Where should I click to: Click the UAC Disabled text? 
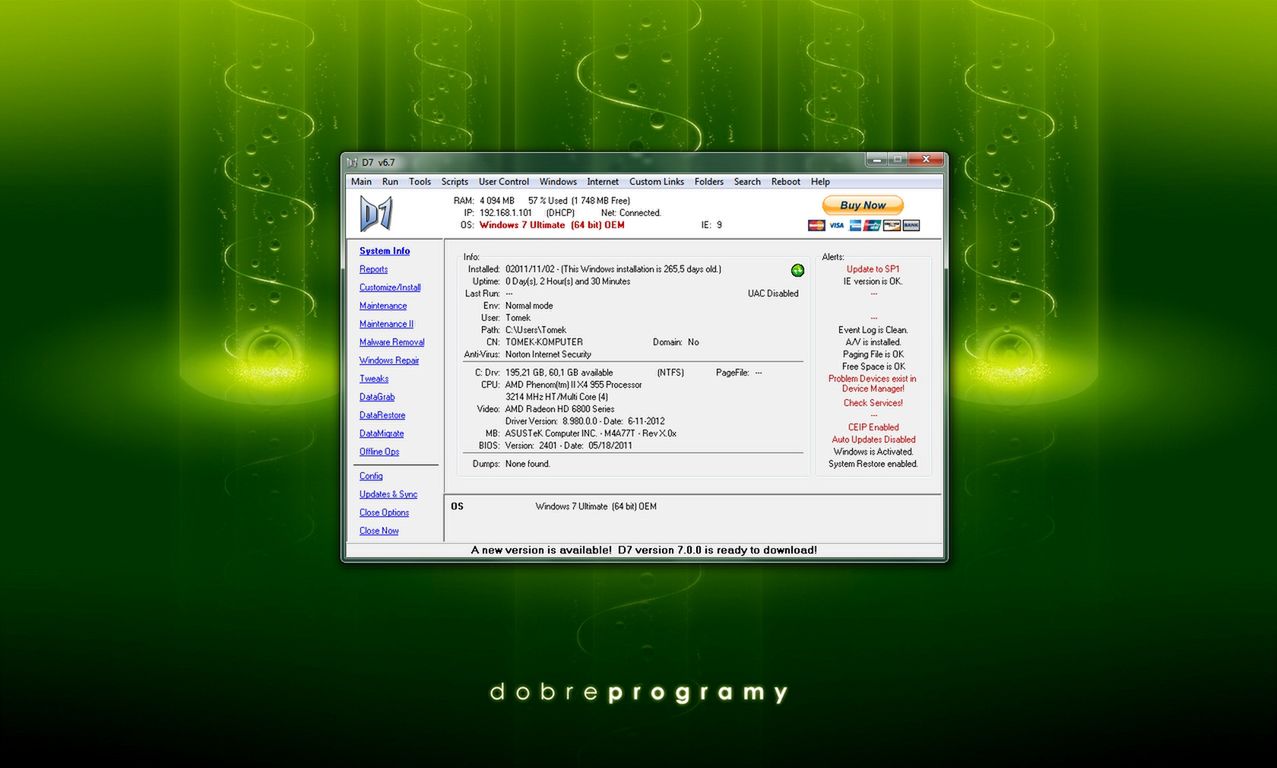tap(773, 294)
